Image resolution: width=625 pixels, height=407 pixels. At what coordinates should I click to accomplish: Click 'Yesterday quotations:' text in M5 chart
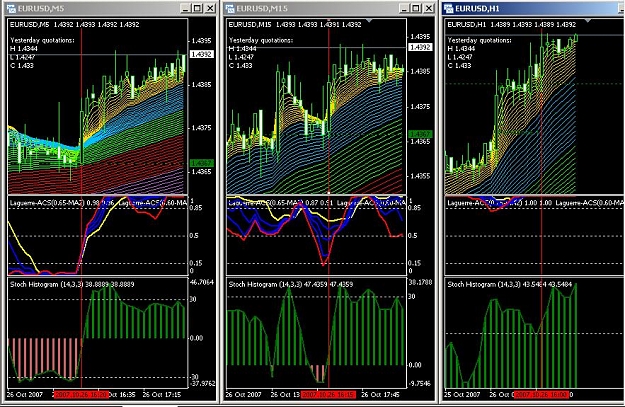[x=42, y=40]
